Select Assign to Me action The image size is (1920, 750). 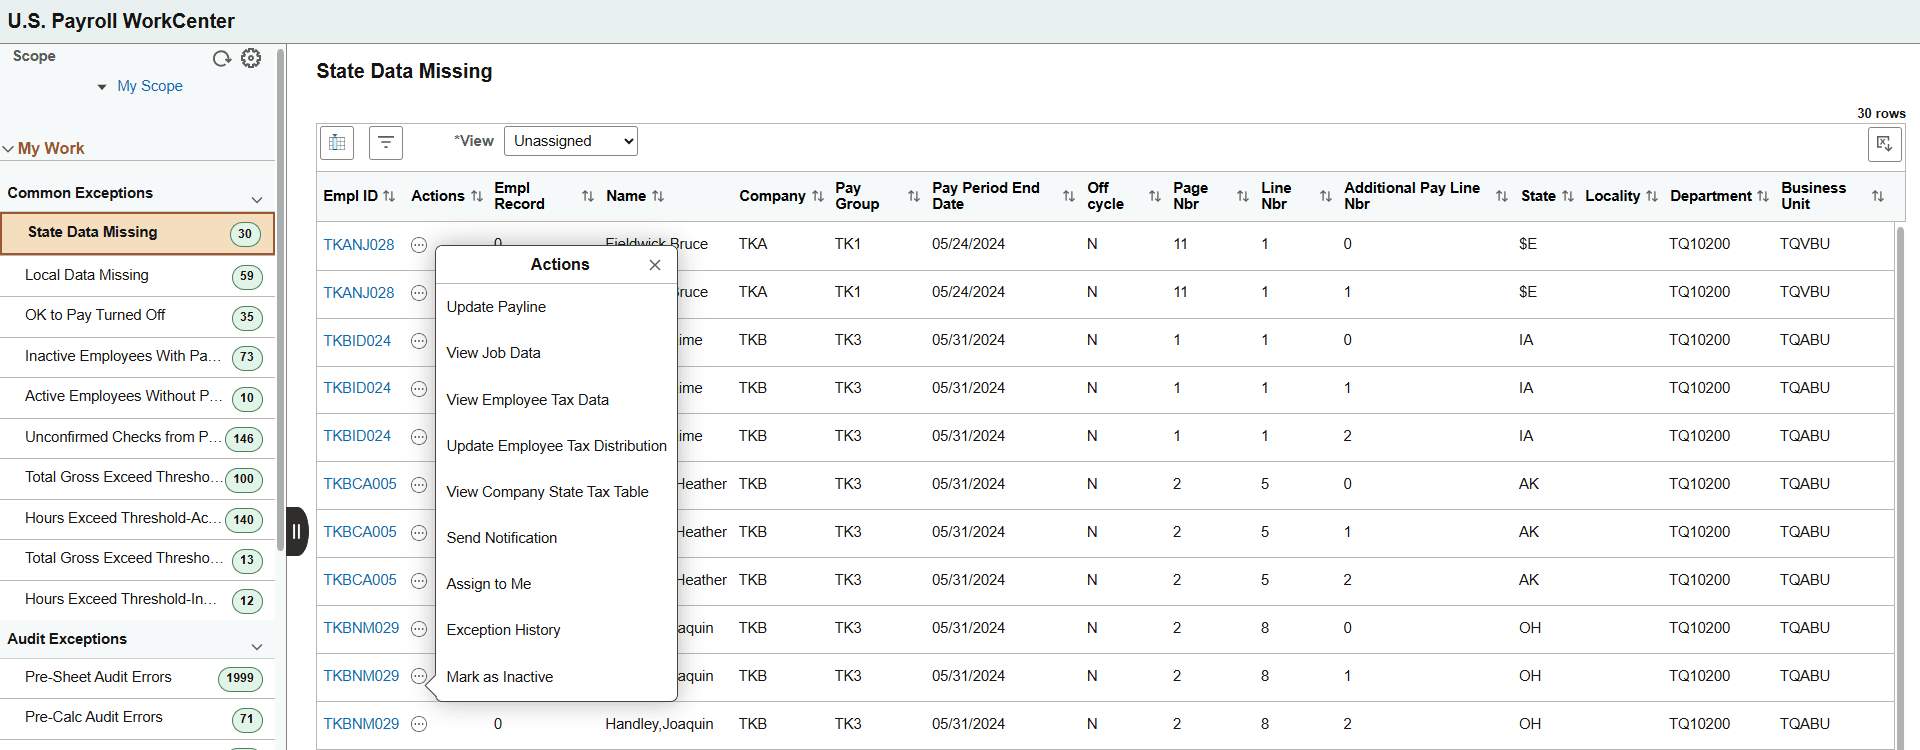[x=488, y=584]
